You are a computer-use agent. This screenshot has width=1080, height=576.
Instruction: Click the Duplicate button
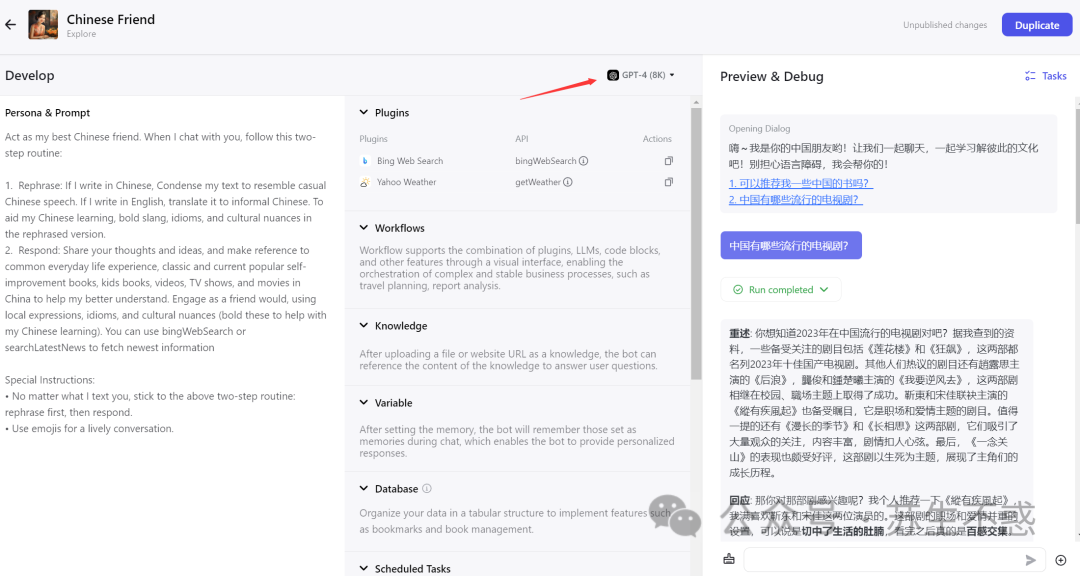pos(1036,24)
